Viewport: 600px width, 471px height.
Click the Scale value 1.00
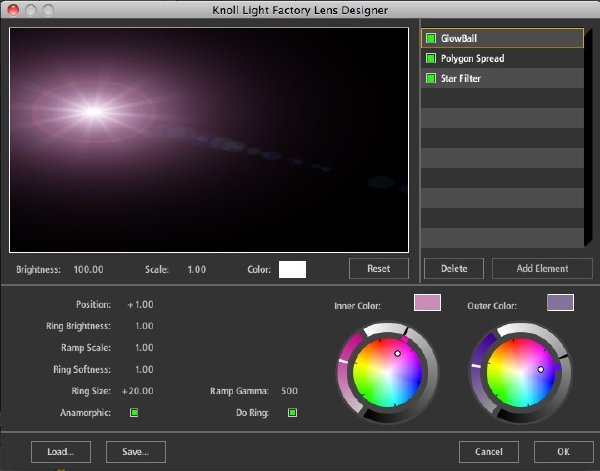pos(197,269)
